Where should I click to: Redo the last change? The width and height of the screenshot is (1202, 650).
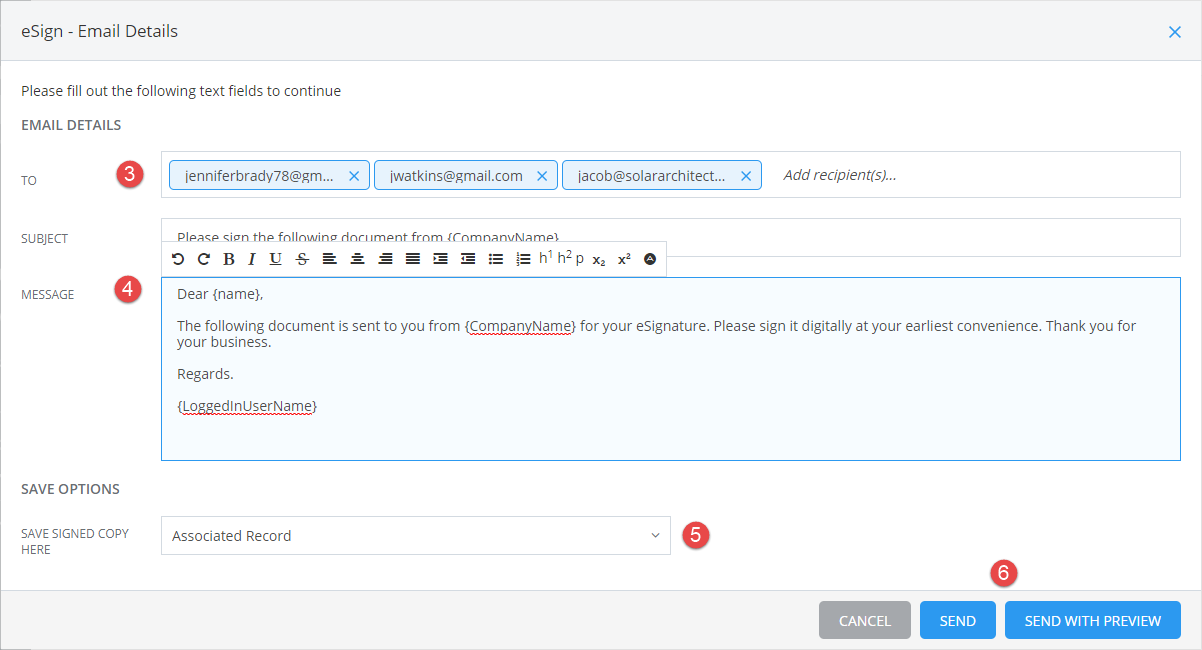pyautogui.click(x=204, y=259)
